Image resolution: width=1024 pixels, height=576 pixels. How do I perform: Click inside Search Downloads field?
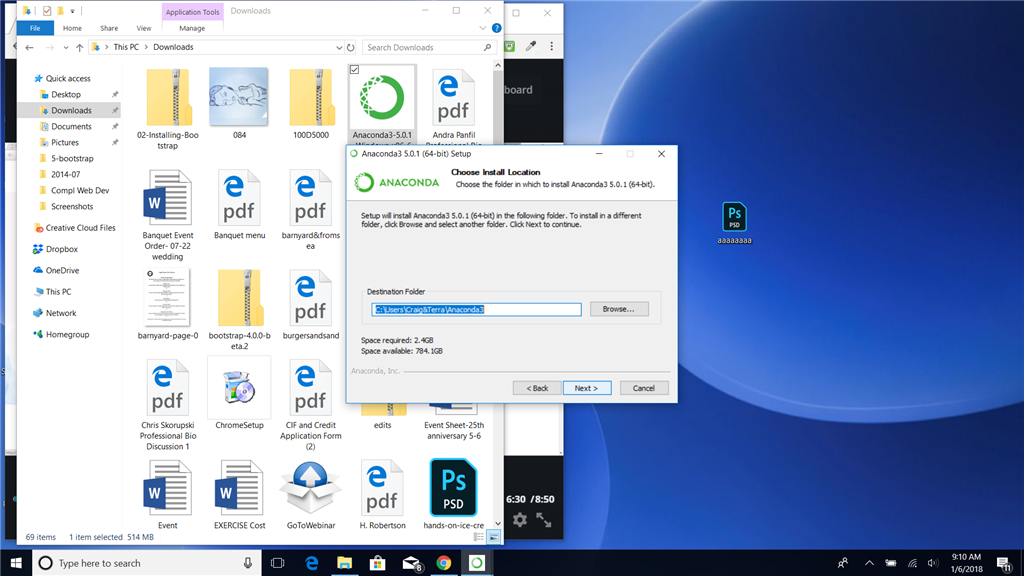(429, 47)
